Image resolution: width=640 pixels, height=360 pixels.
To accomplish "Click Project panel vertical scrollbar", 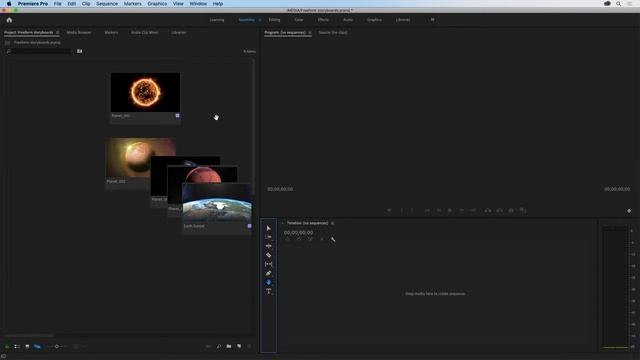I will point(253,127).
